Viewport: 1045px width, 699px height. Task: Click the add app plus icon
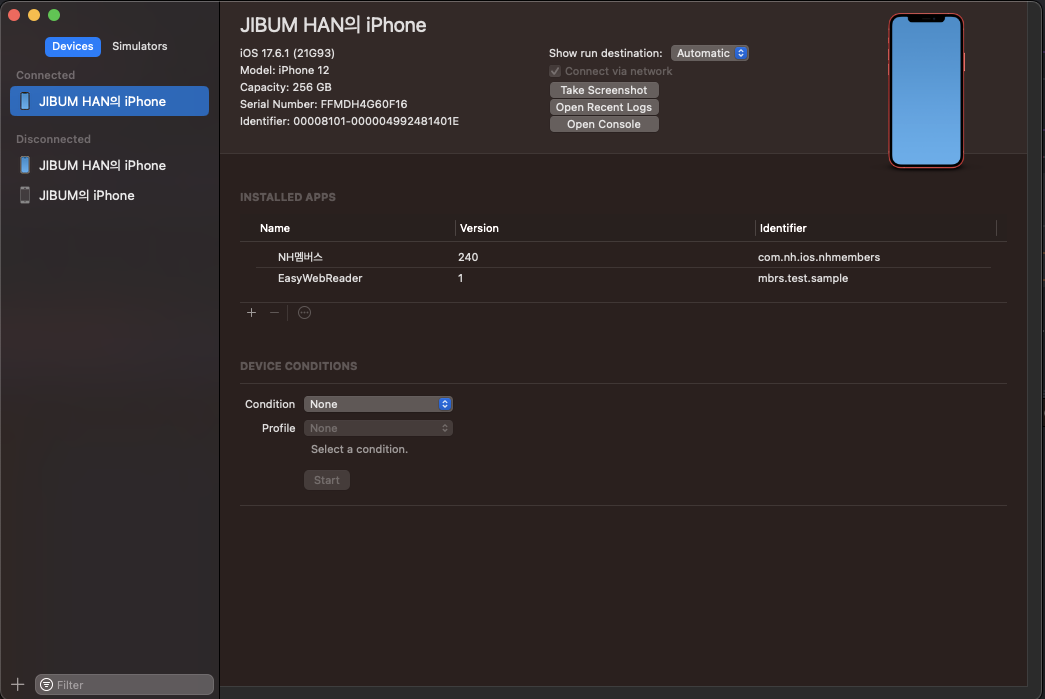252,313
